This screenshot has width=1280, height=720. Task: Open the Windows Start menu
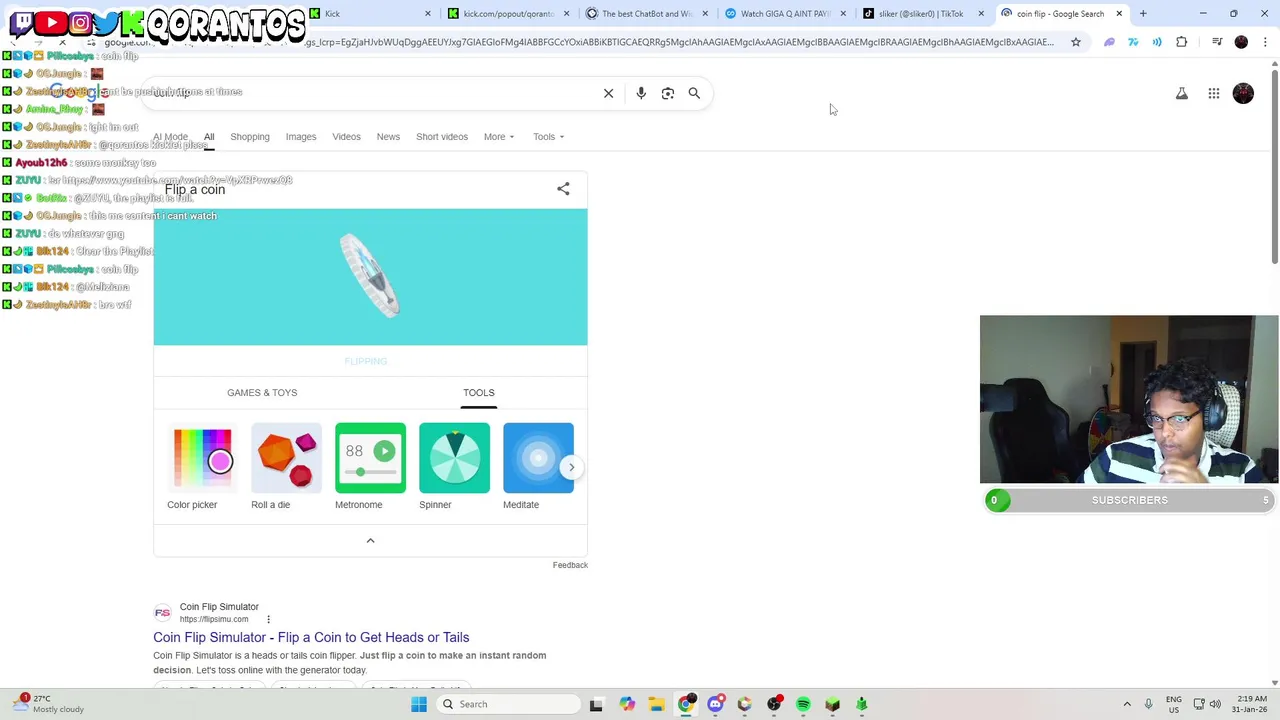419,704
